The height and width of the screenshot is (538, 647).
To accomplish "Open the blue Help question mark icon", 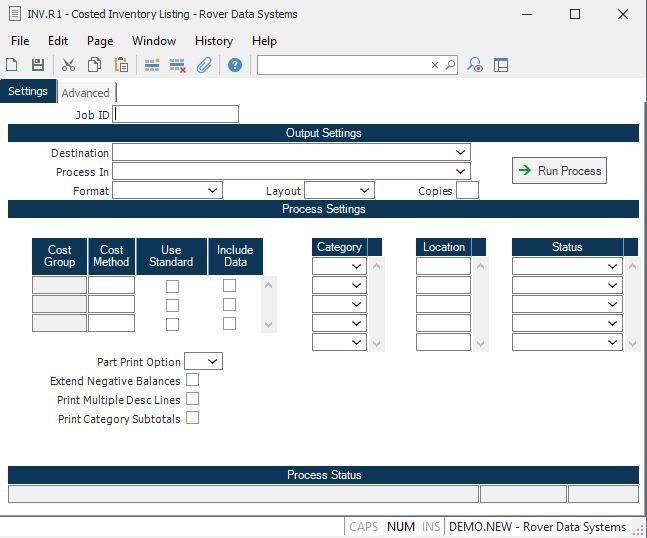I will 235,65.
